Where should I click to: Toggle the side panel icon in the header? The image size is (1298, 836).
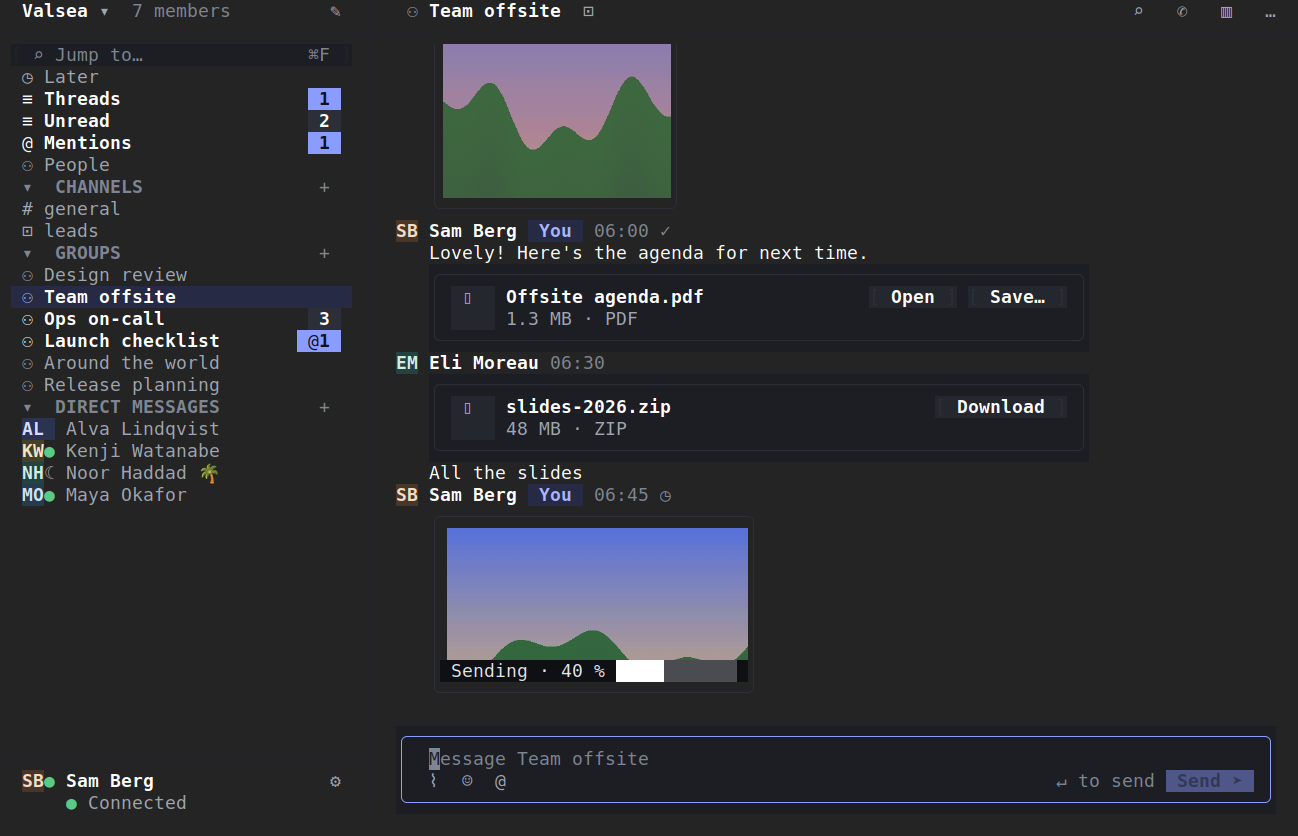click(x=1226, y=12)
